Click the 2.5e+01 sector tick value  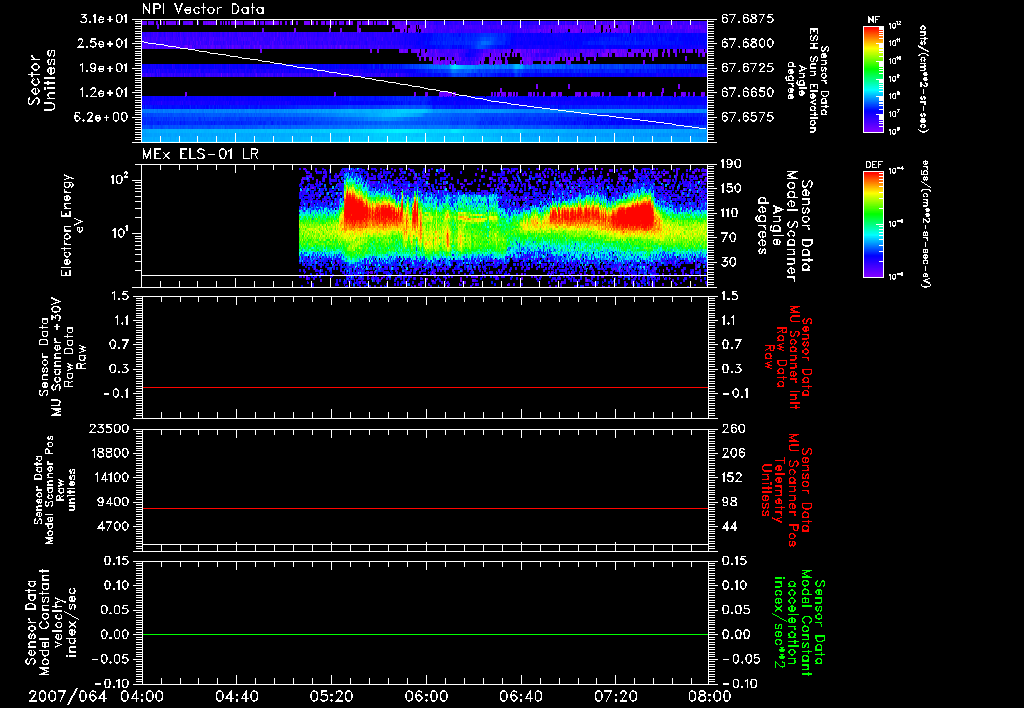click(x=103, y=43)
